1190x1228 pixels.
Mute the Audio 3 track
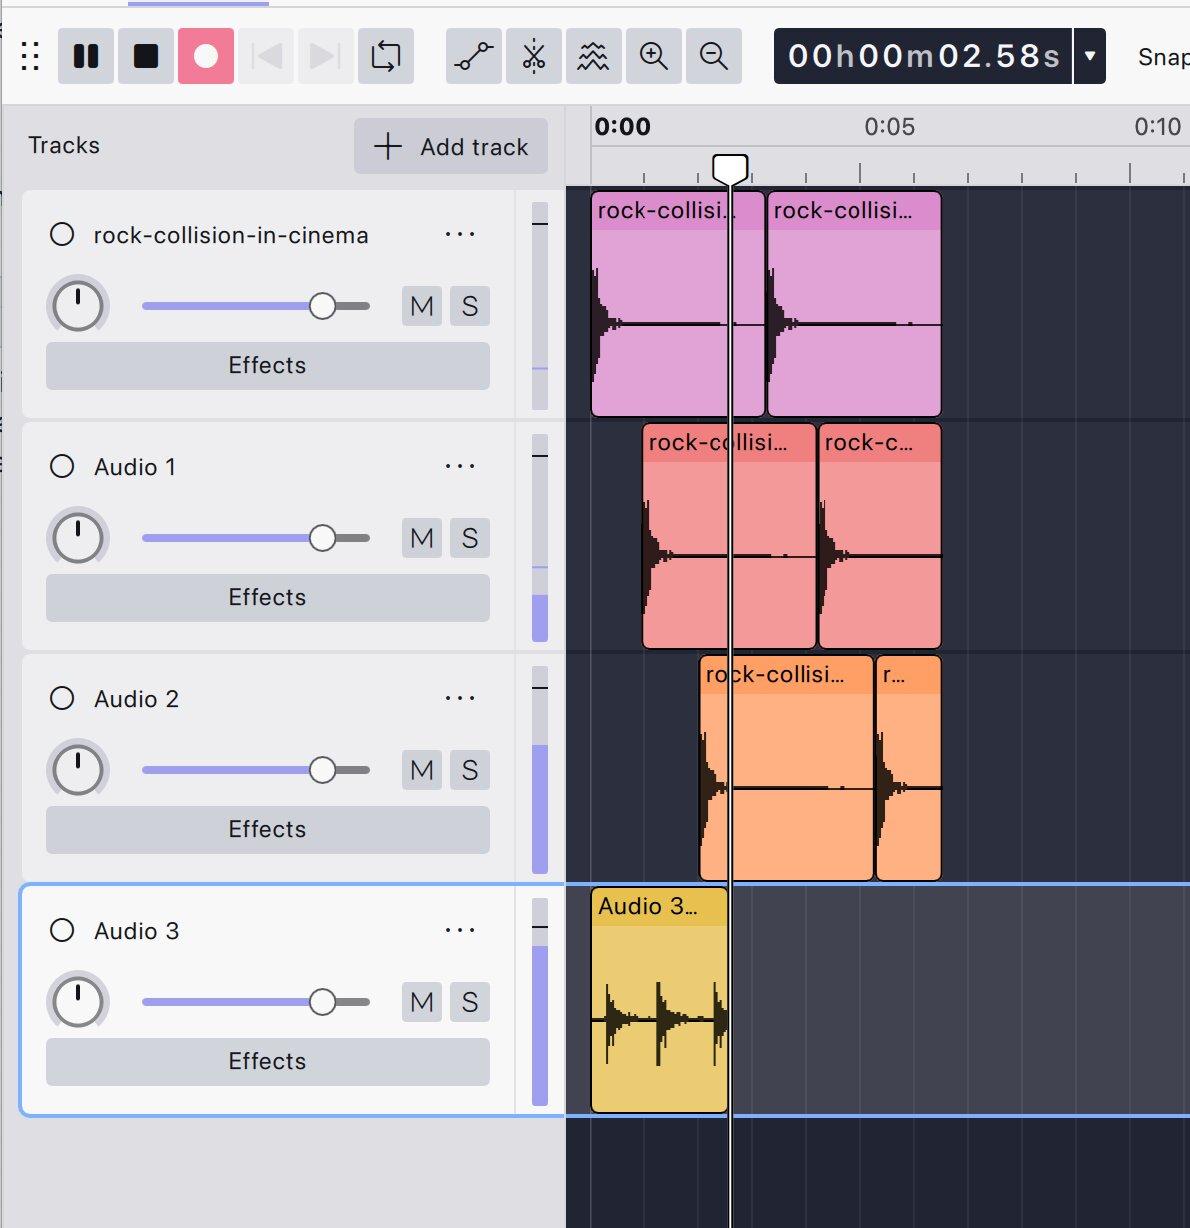[x=422, y=1002]
